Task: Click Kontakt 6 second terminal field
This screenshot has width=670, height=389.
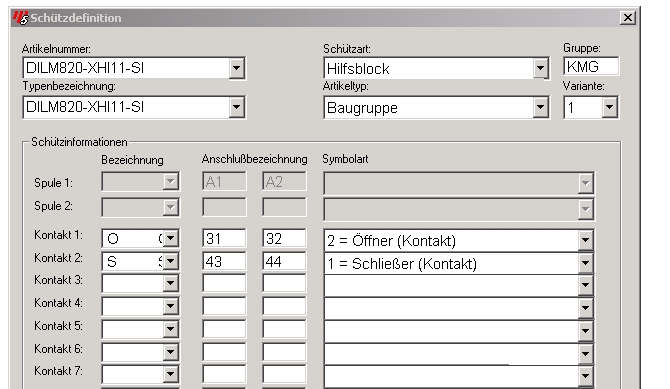Action: [284, 352]
